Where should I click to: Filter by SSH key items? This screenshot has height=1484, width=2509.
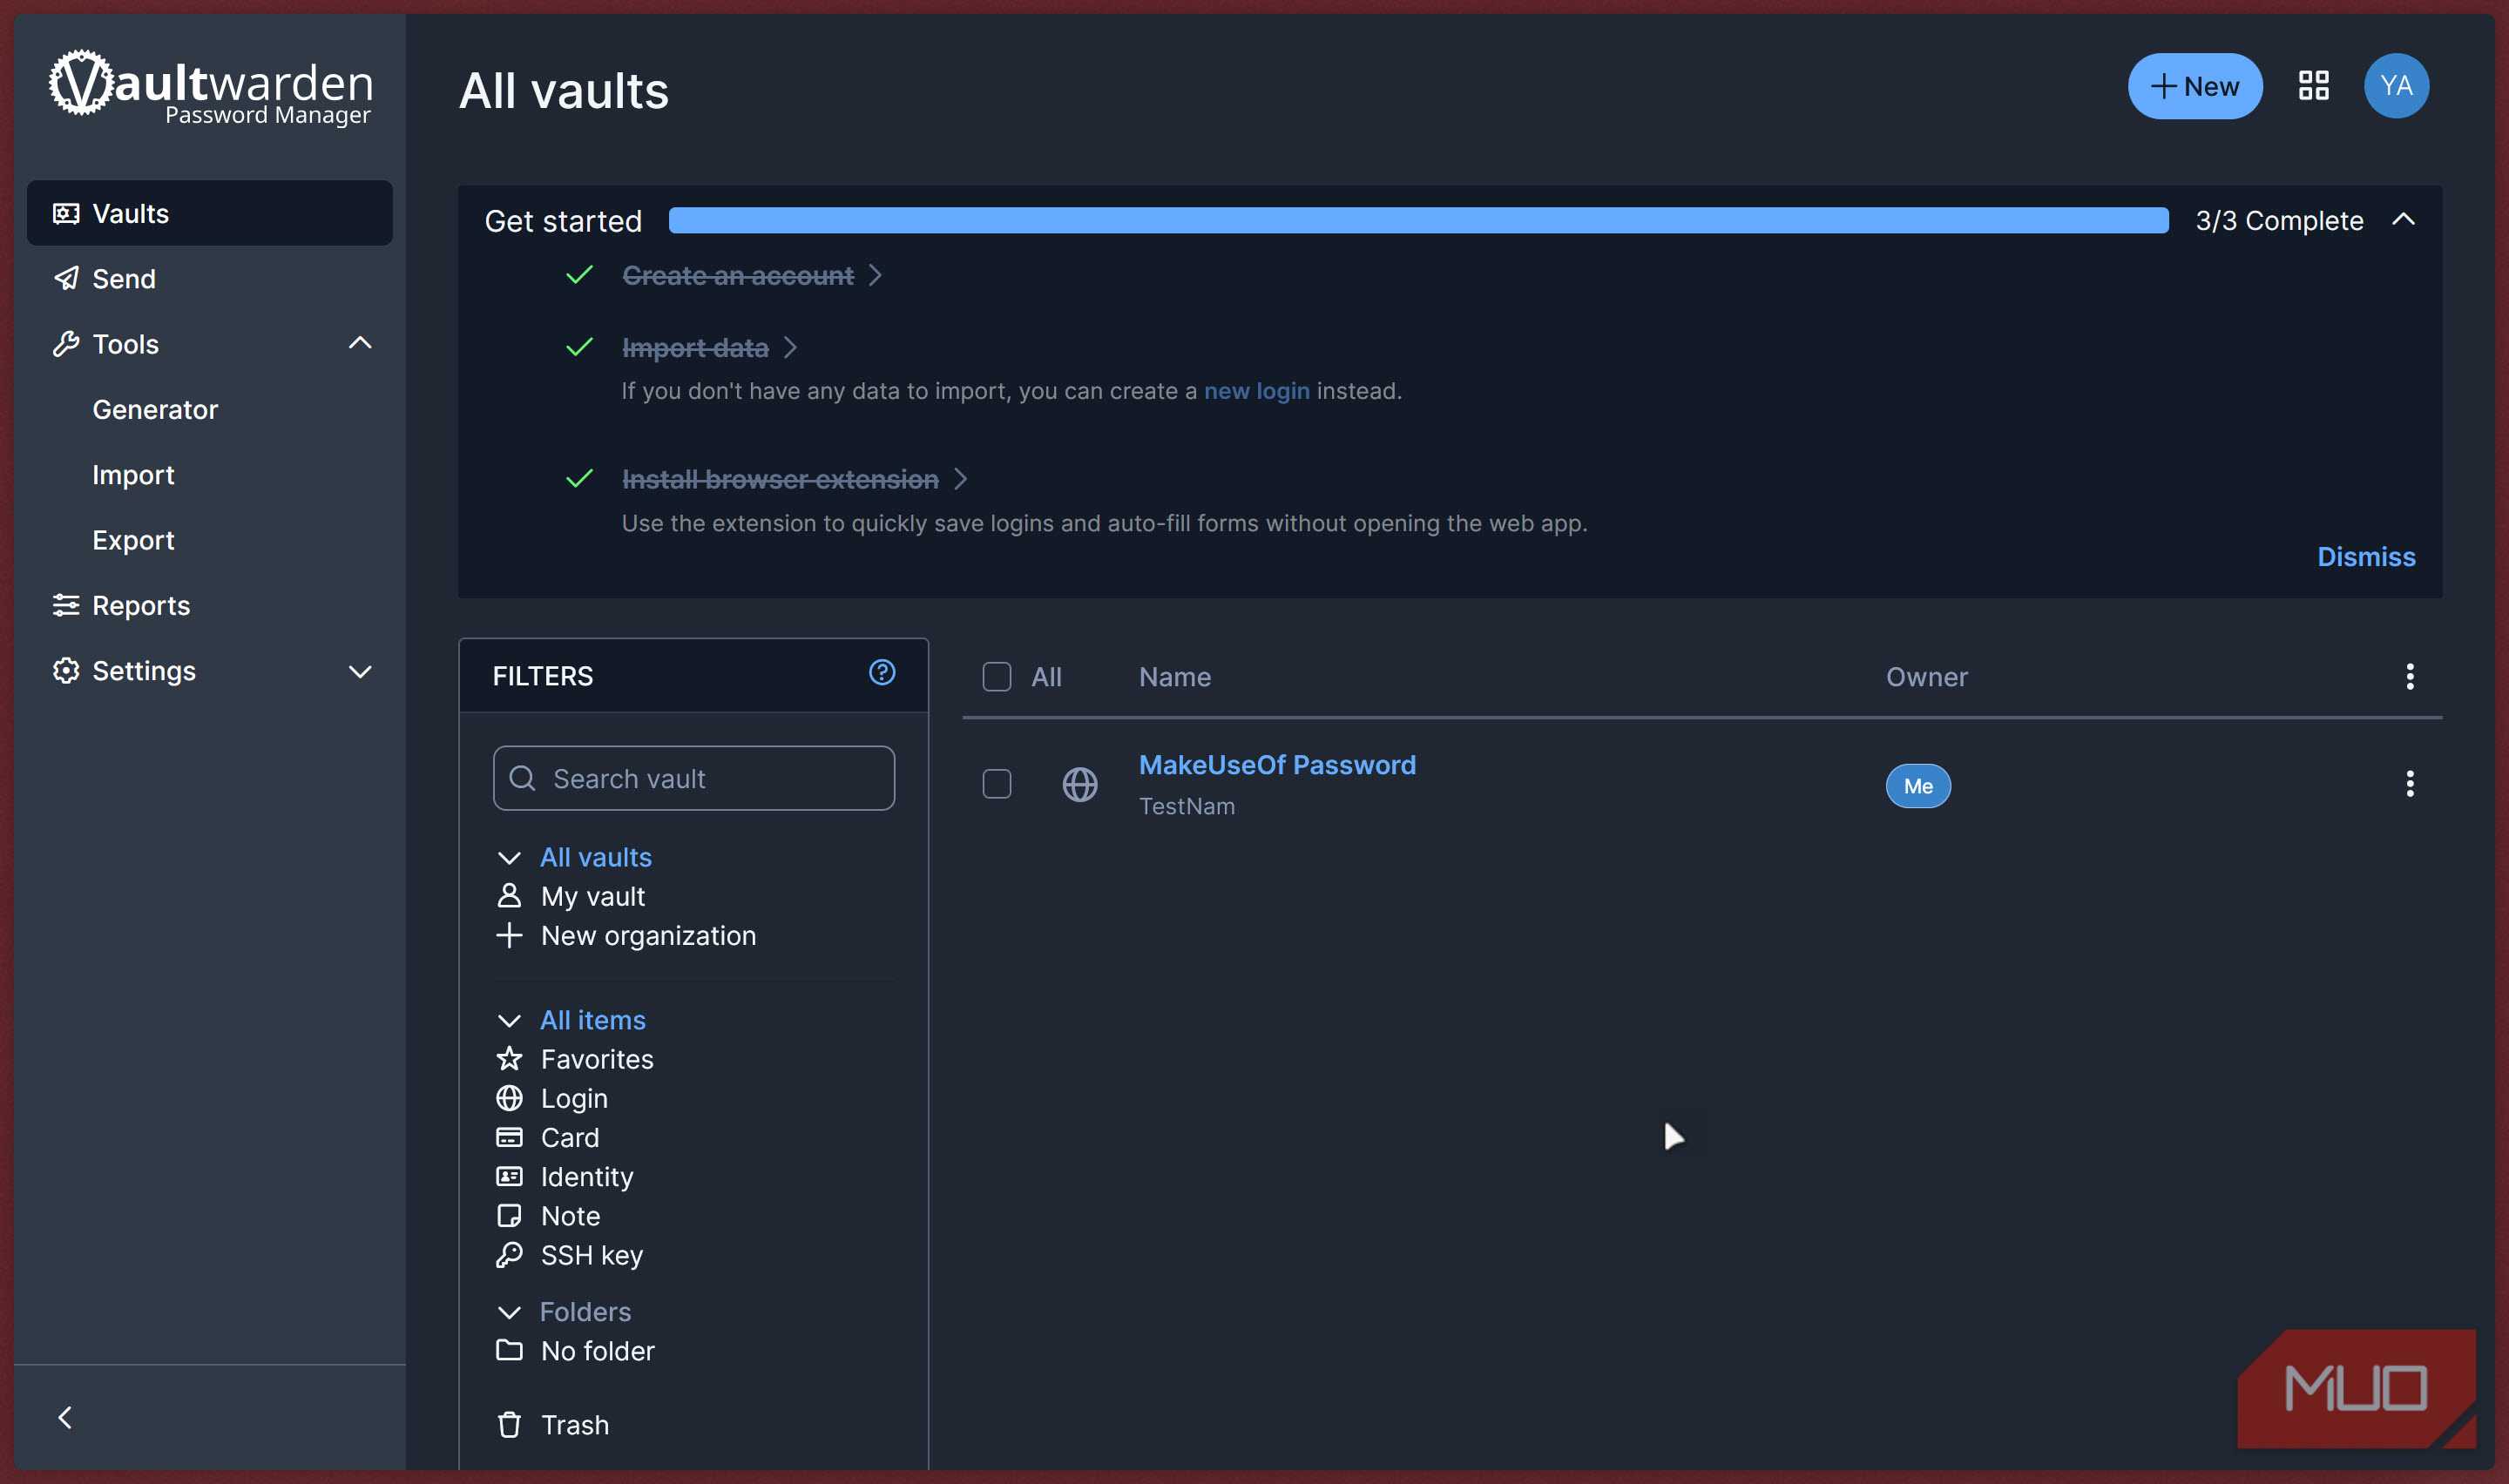591,1255
